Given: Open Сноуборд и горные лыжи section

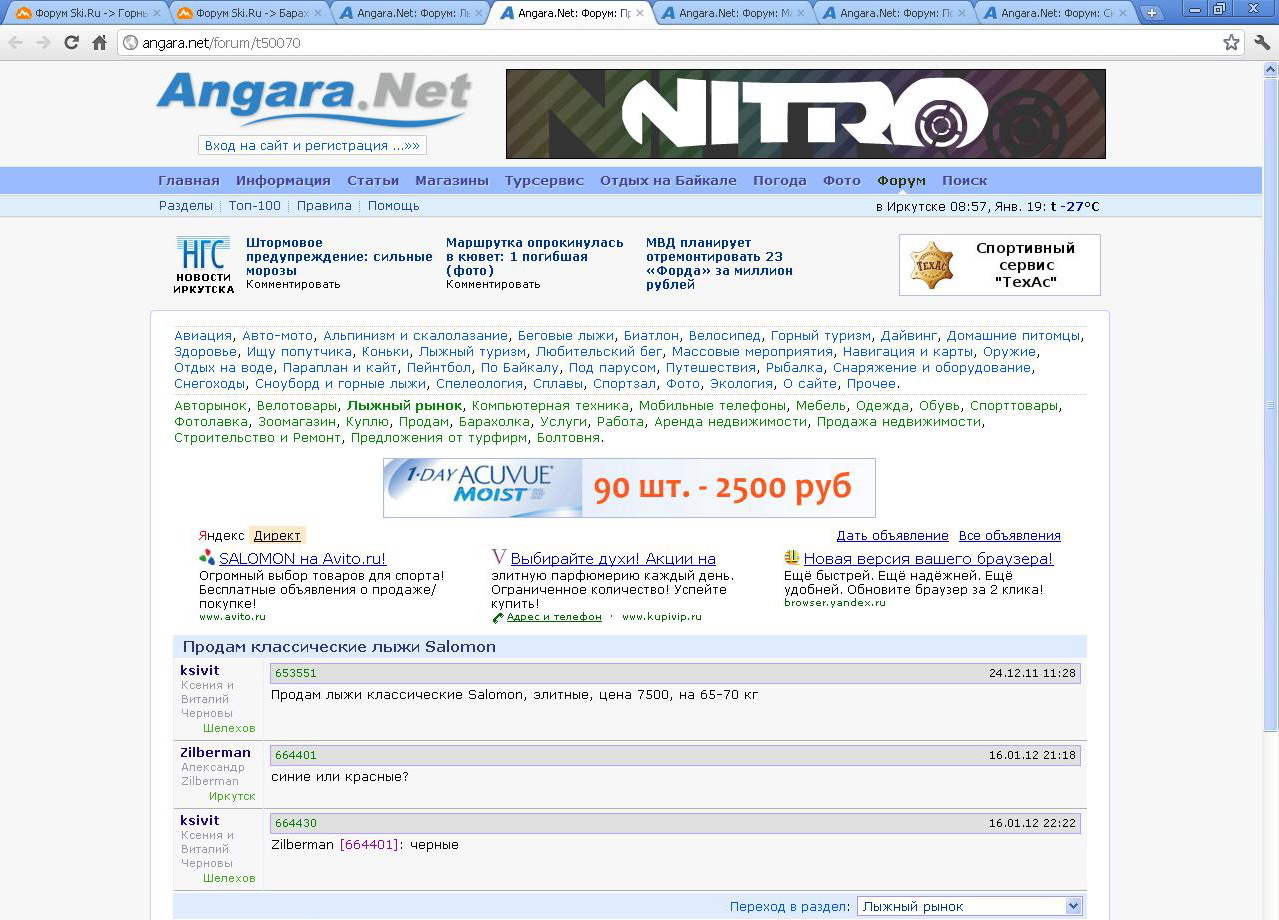Looking at the screenshot, I should tap(340, 384).
